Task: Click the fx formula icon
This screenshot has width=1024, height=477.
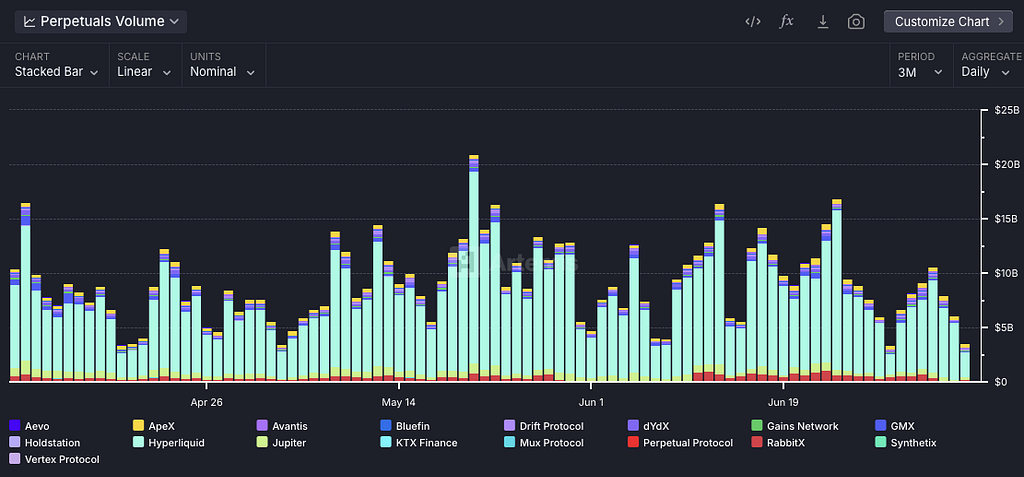Action: (x=787, y=22)
